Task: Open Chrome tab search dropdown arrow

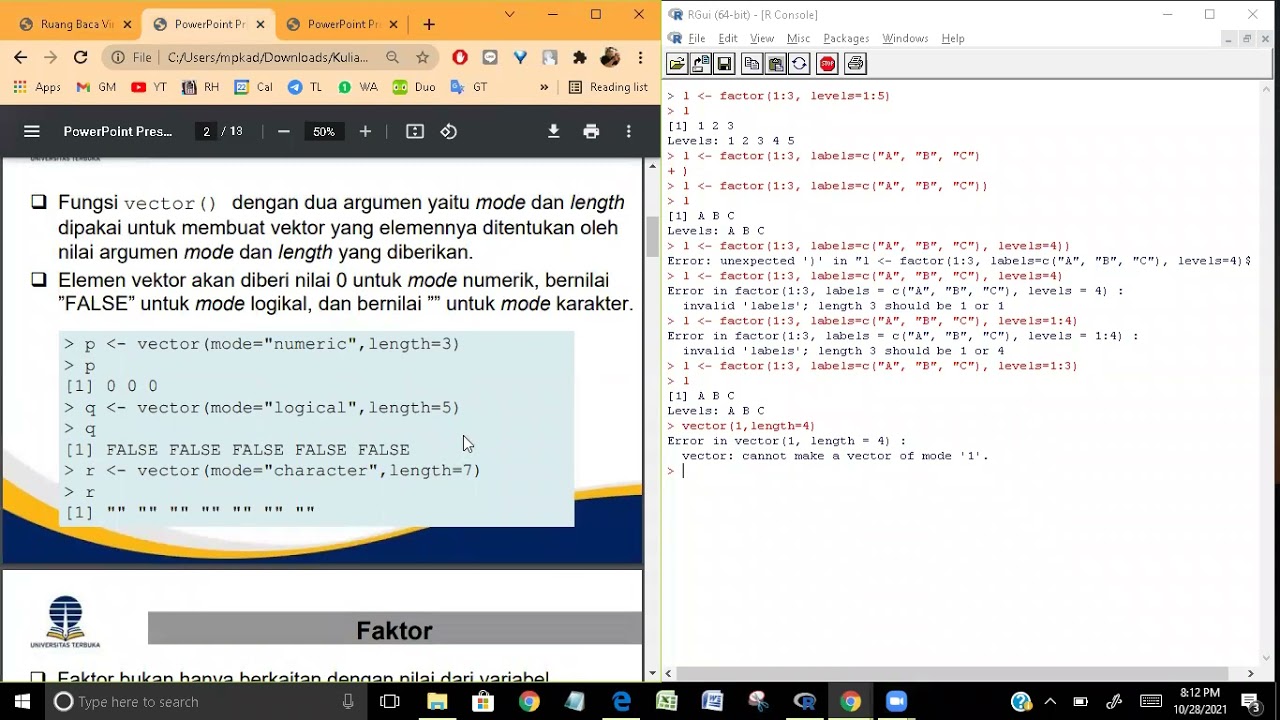Action: click(x=510, y=14)
